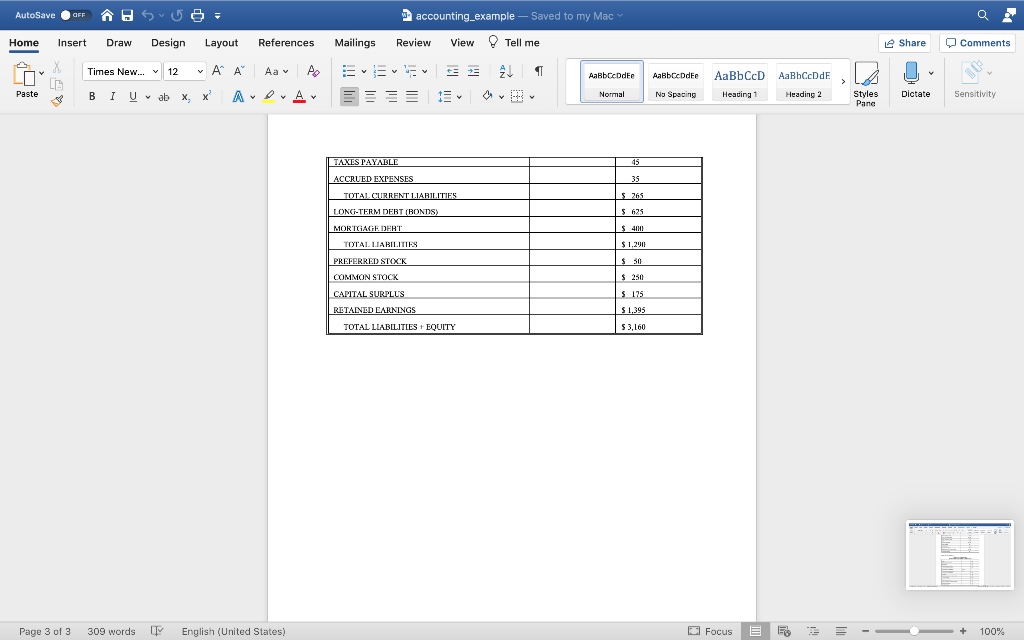1024x640 pixels.
Task: Switch to Draft view
Action: coord(841,631)
